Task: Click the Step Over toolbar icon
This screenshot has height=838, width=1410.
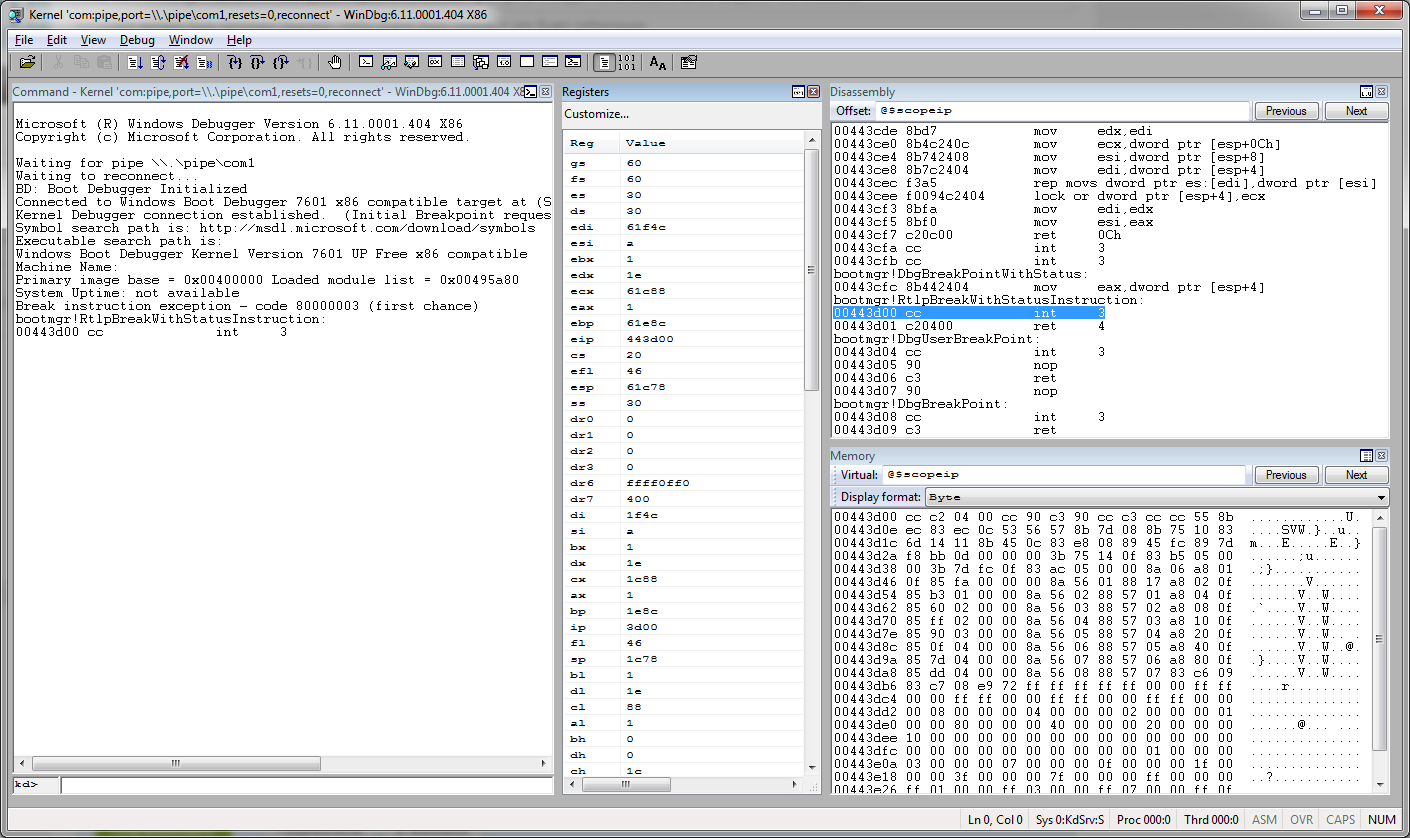Action: pos(258,62)
